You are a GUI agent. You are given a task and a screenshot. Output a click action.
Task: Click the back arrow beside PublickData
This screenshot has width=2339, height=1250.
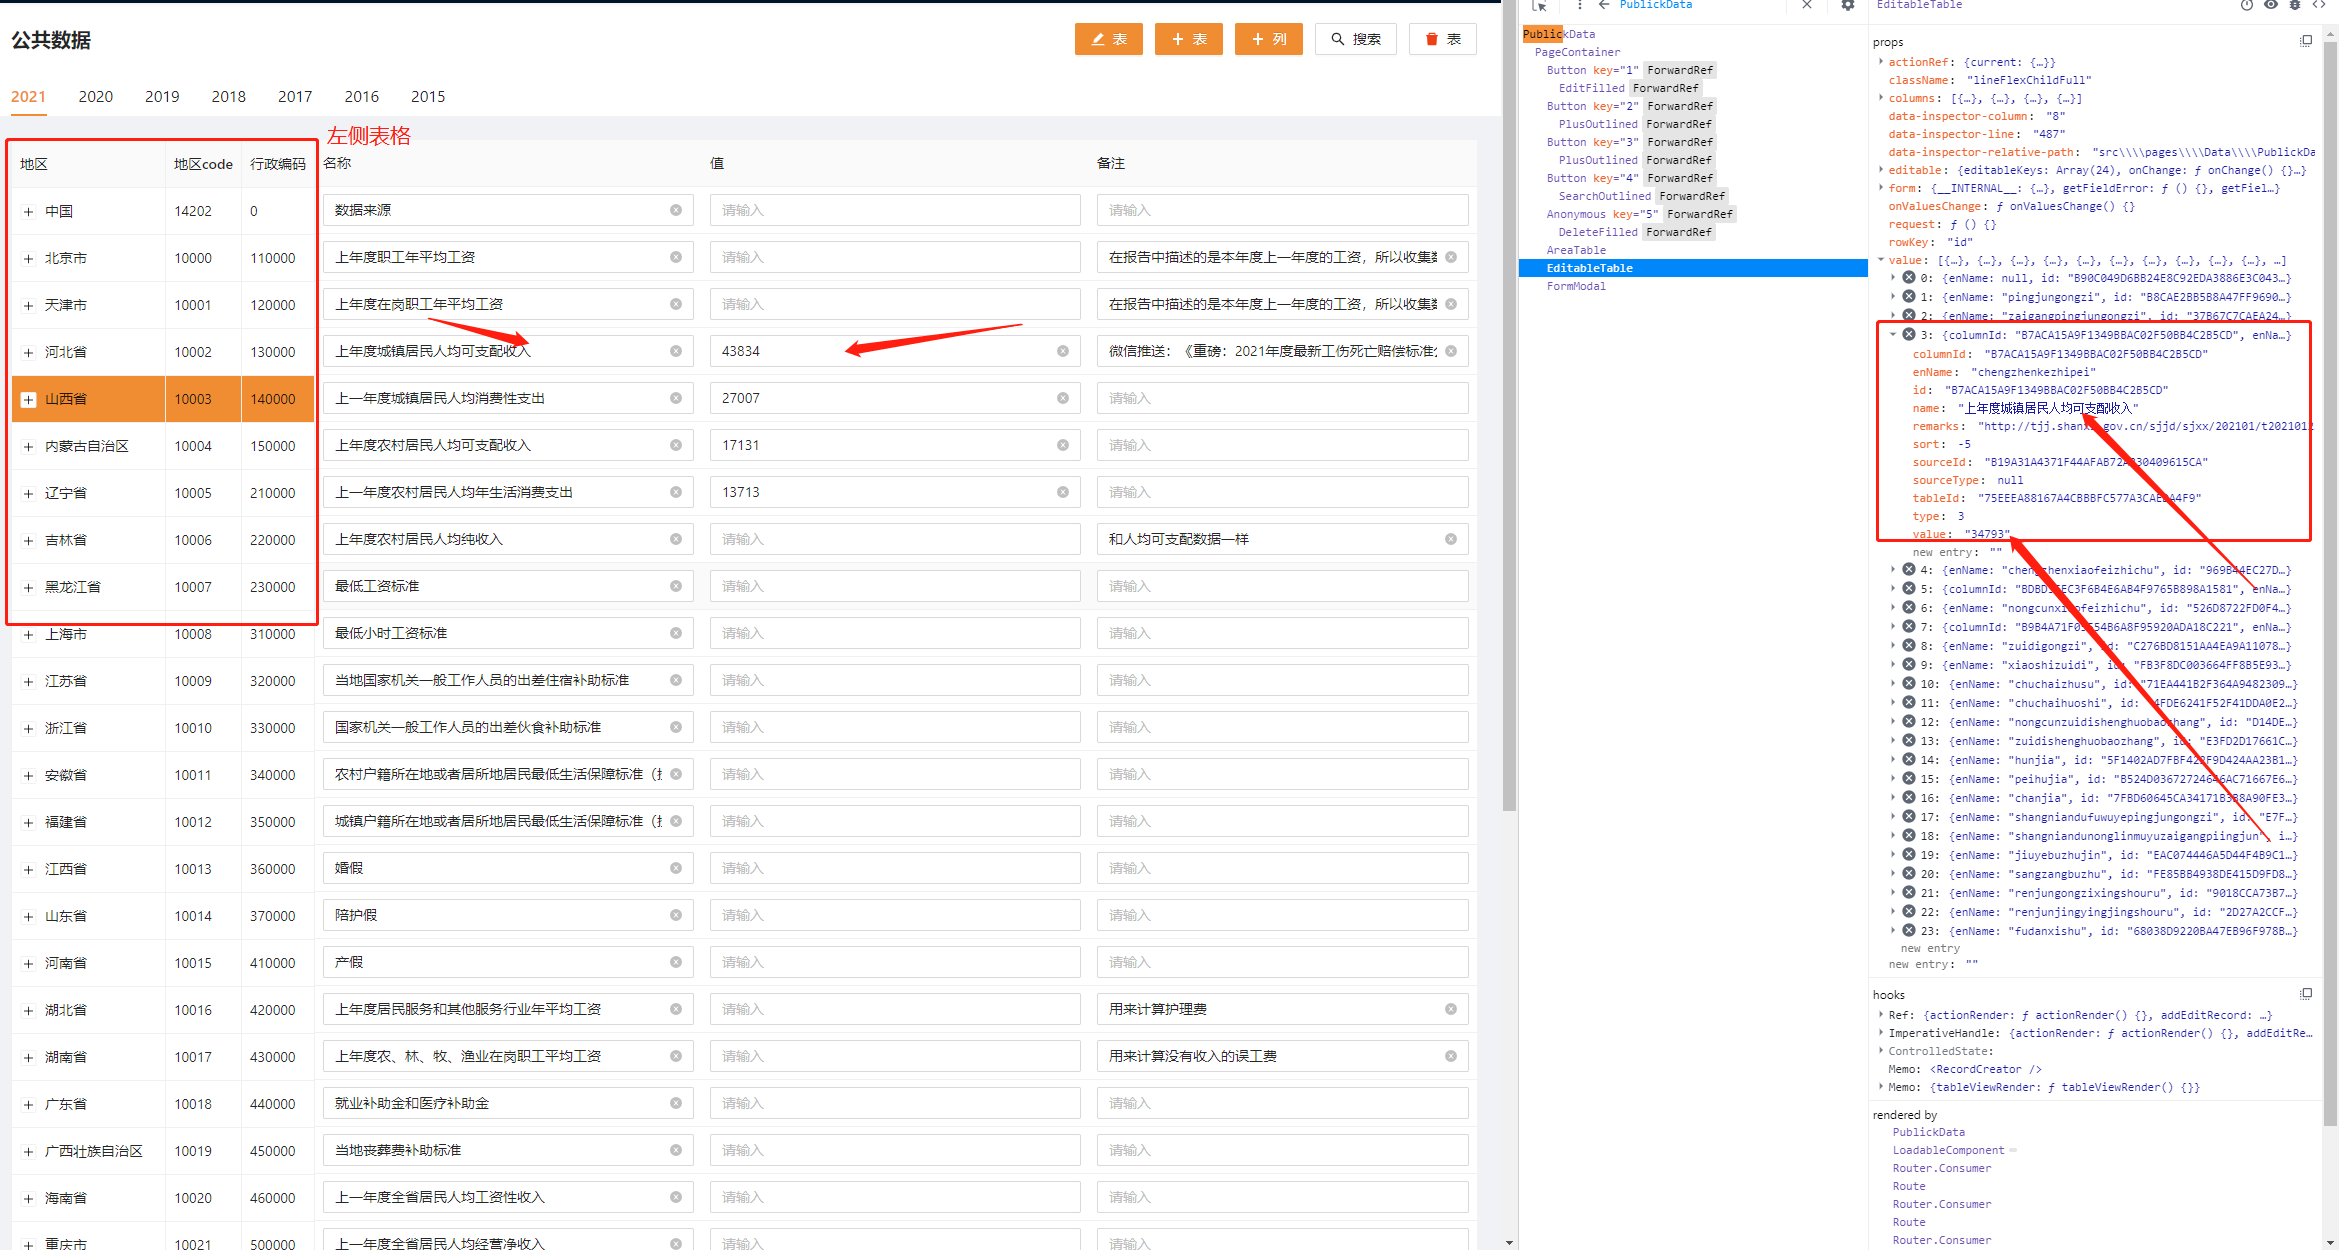(x=1603, y=7)
